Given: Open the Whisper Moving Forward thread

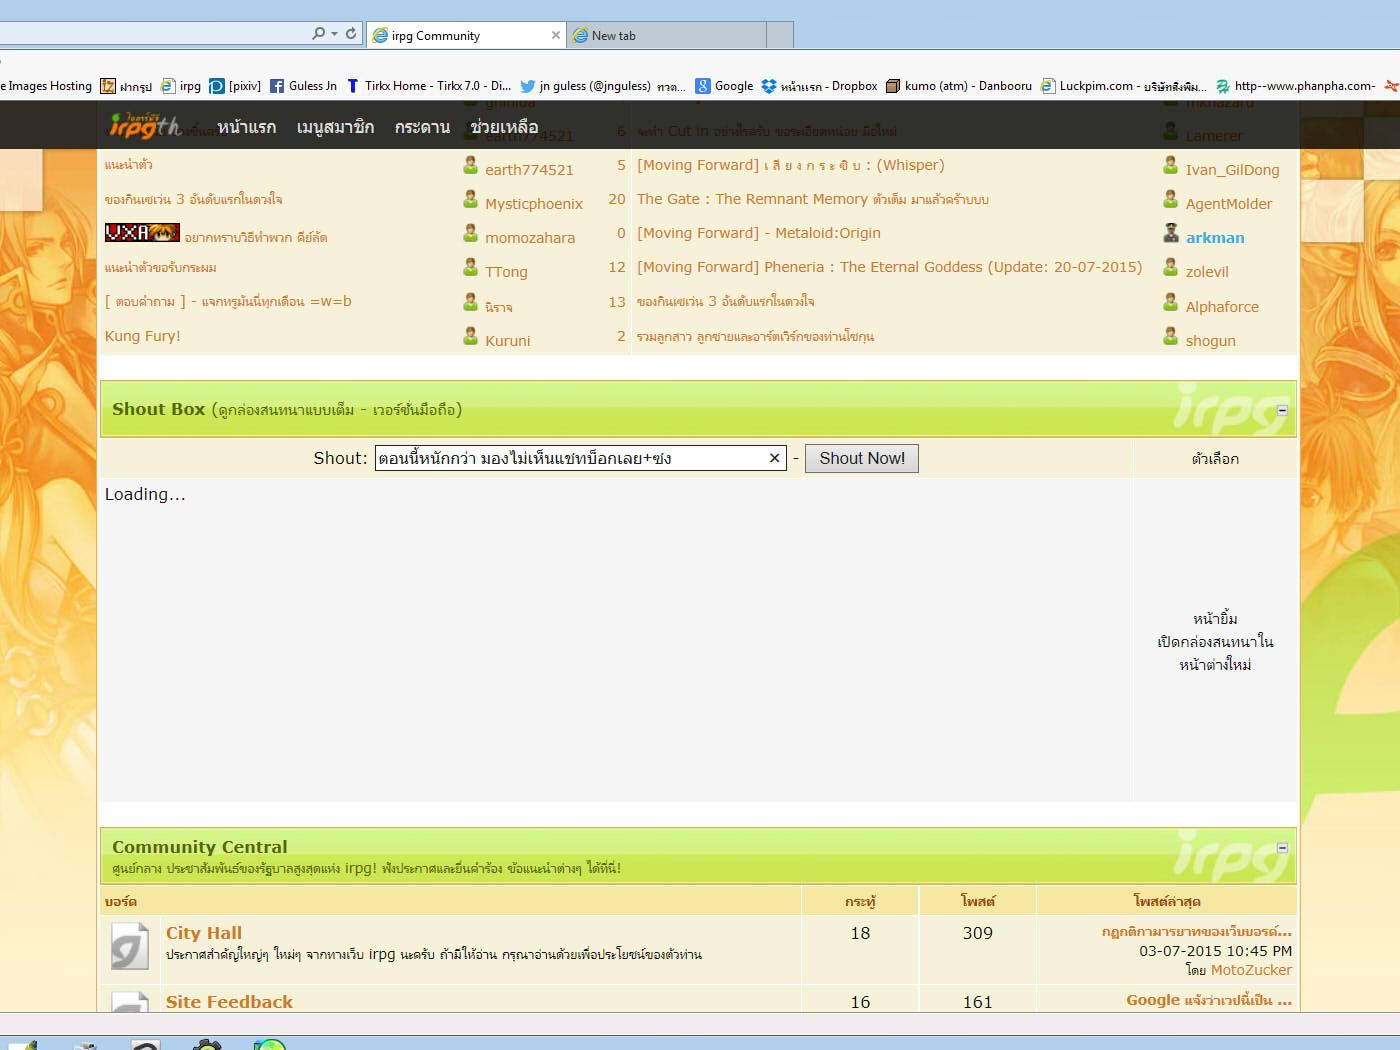Looking at the screenshot, I should coord(791,165).
